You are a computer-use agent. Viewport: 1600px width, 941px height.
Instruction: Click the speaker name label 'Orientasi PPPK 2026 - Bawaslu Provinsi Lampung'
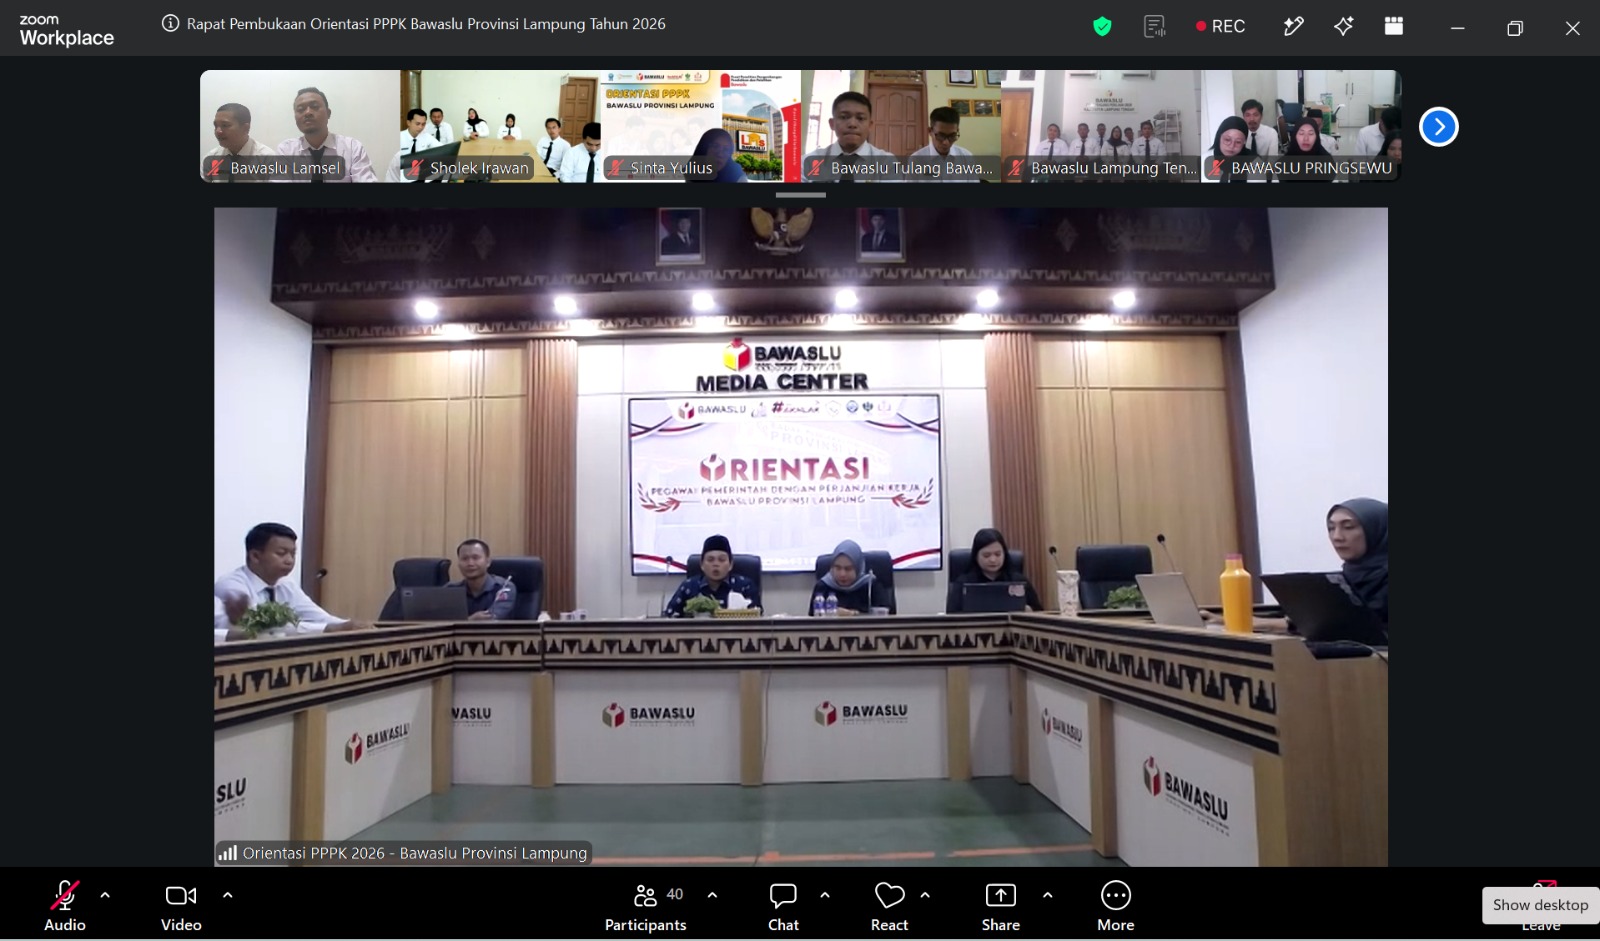point(415,853)
